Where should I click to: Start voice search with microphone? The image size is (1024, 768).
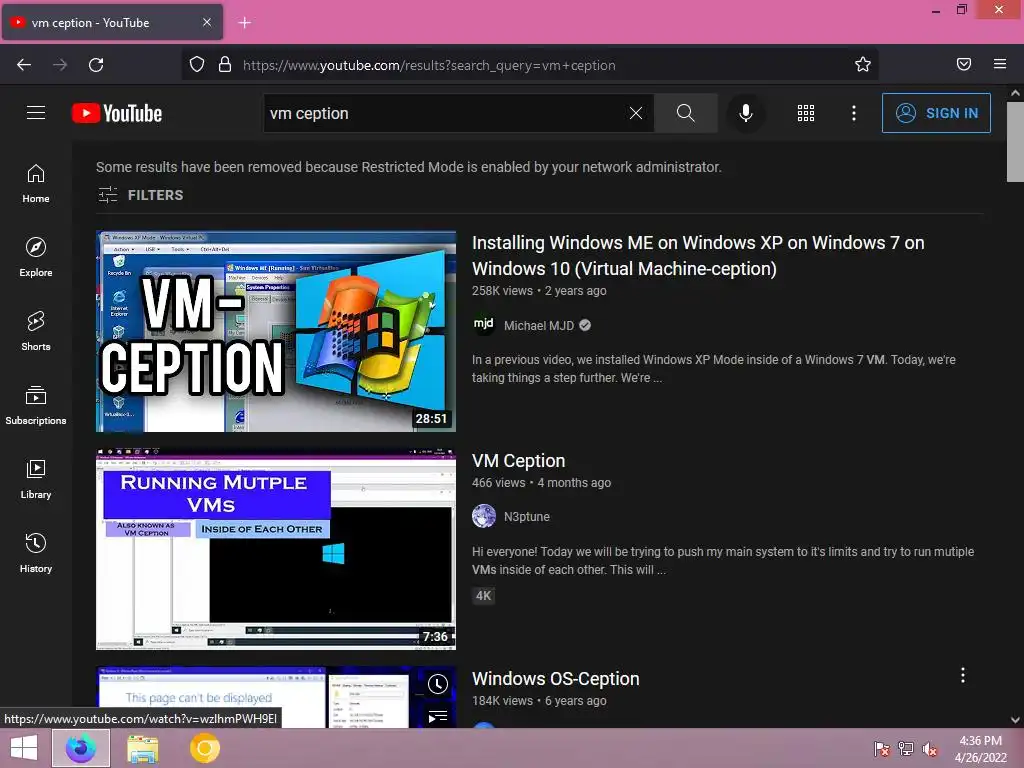coord(746,113)
